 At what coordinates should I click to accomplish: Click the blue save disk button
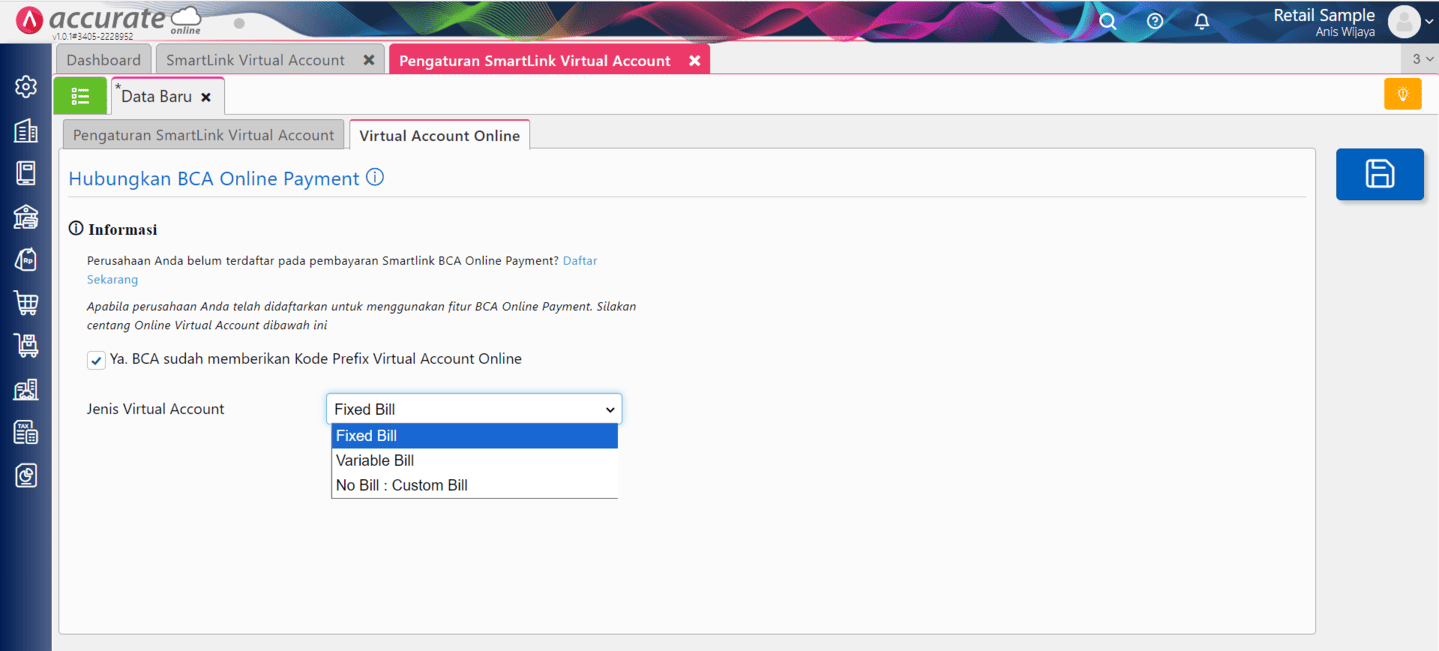[1380, 174]
